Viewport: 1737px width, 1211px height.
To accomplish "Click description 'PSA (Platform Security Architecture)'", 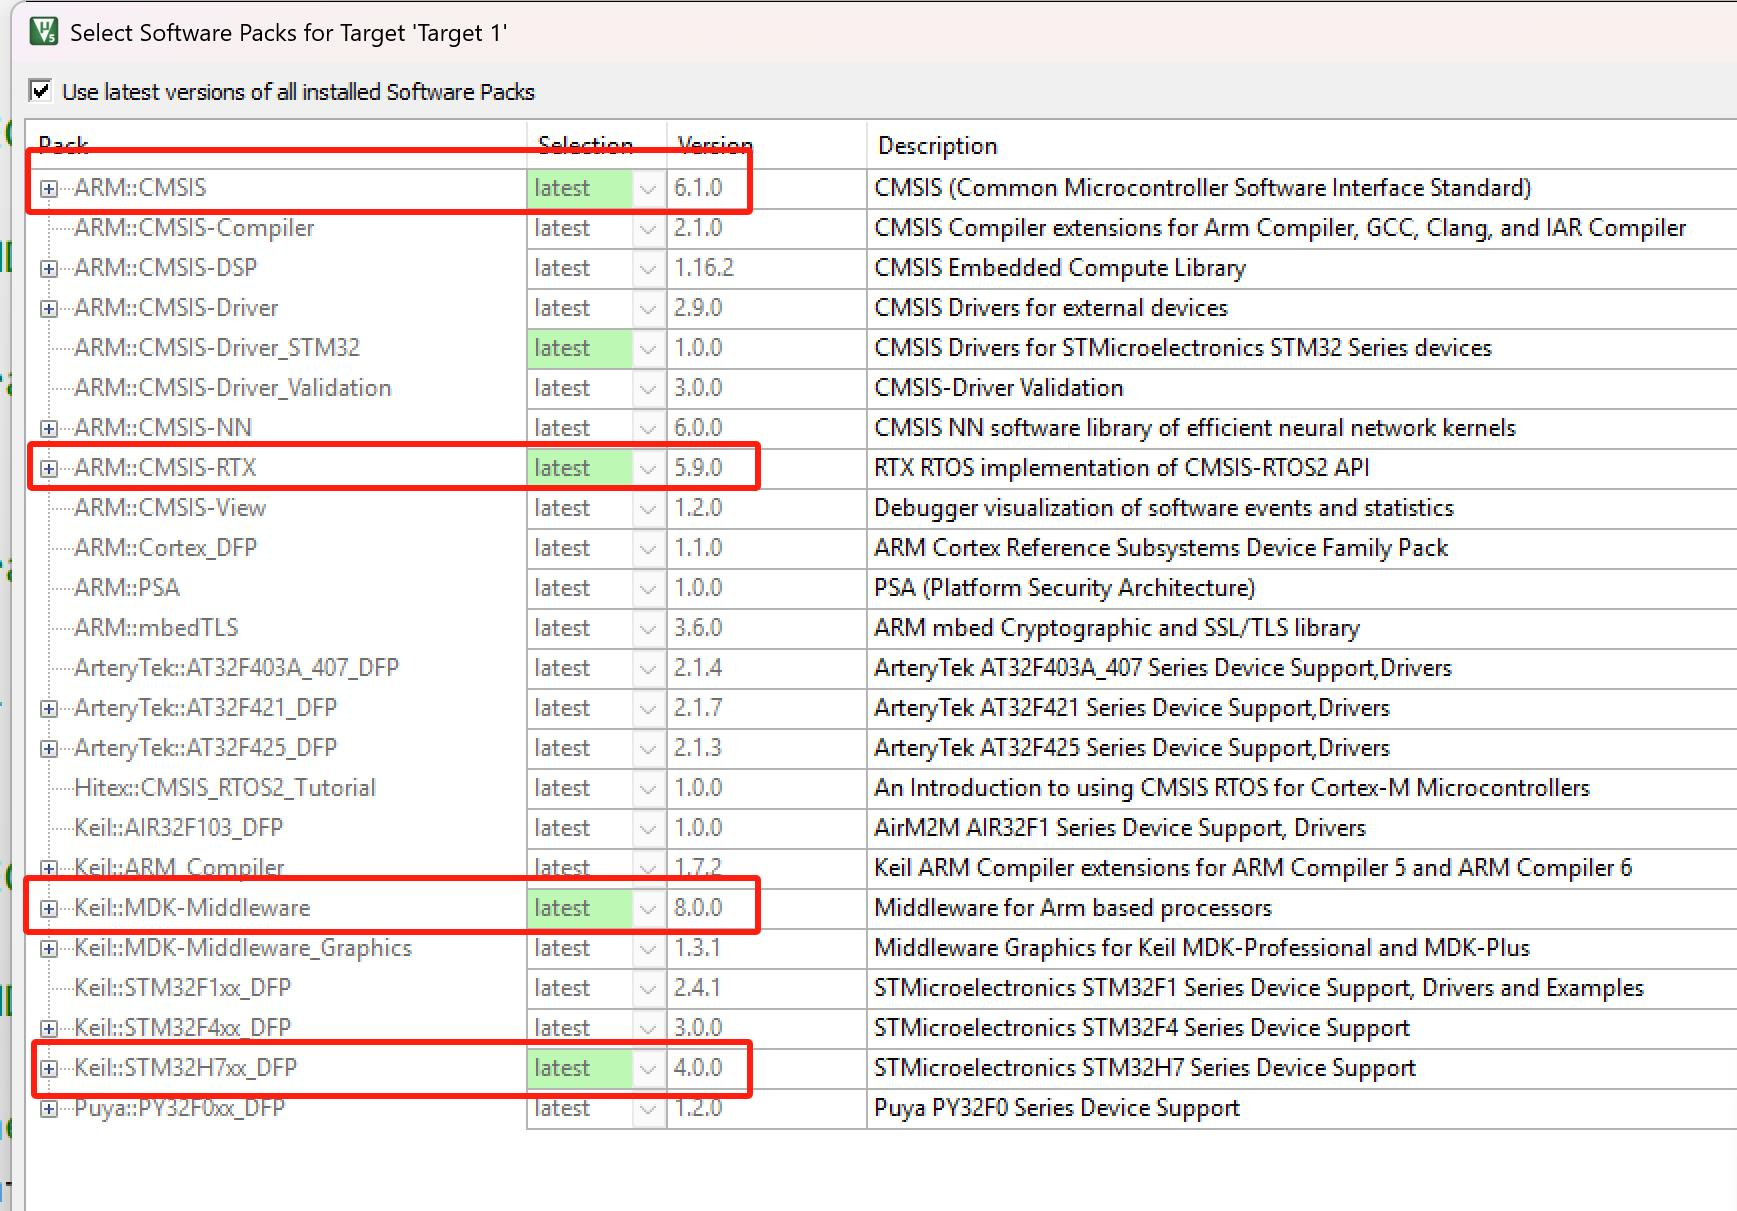I will pyautogui.click(x=1065, y=588).
